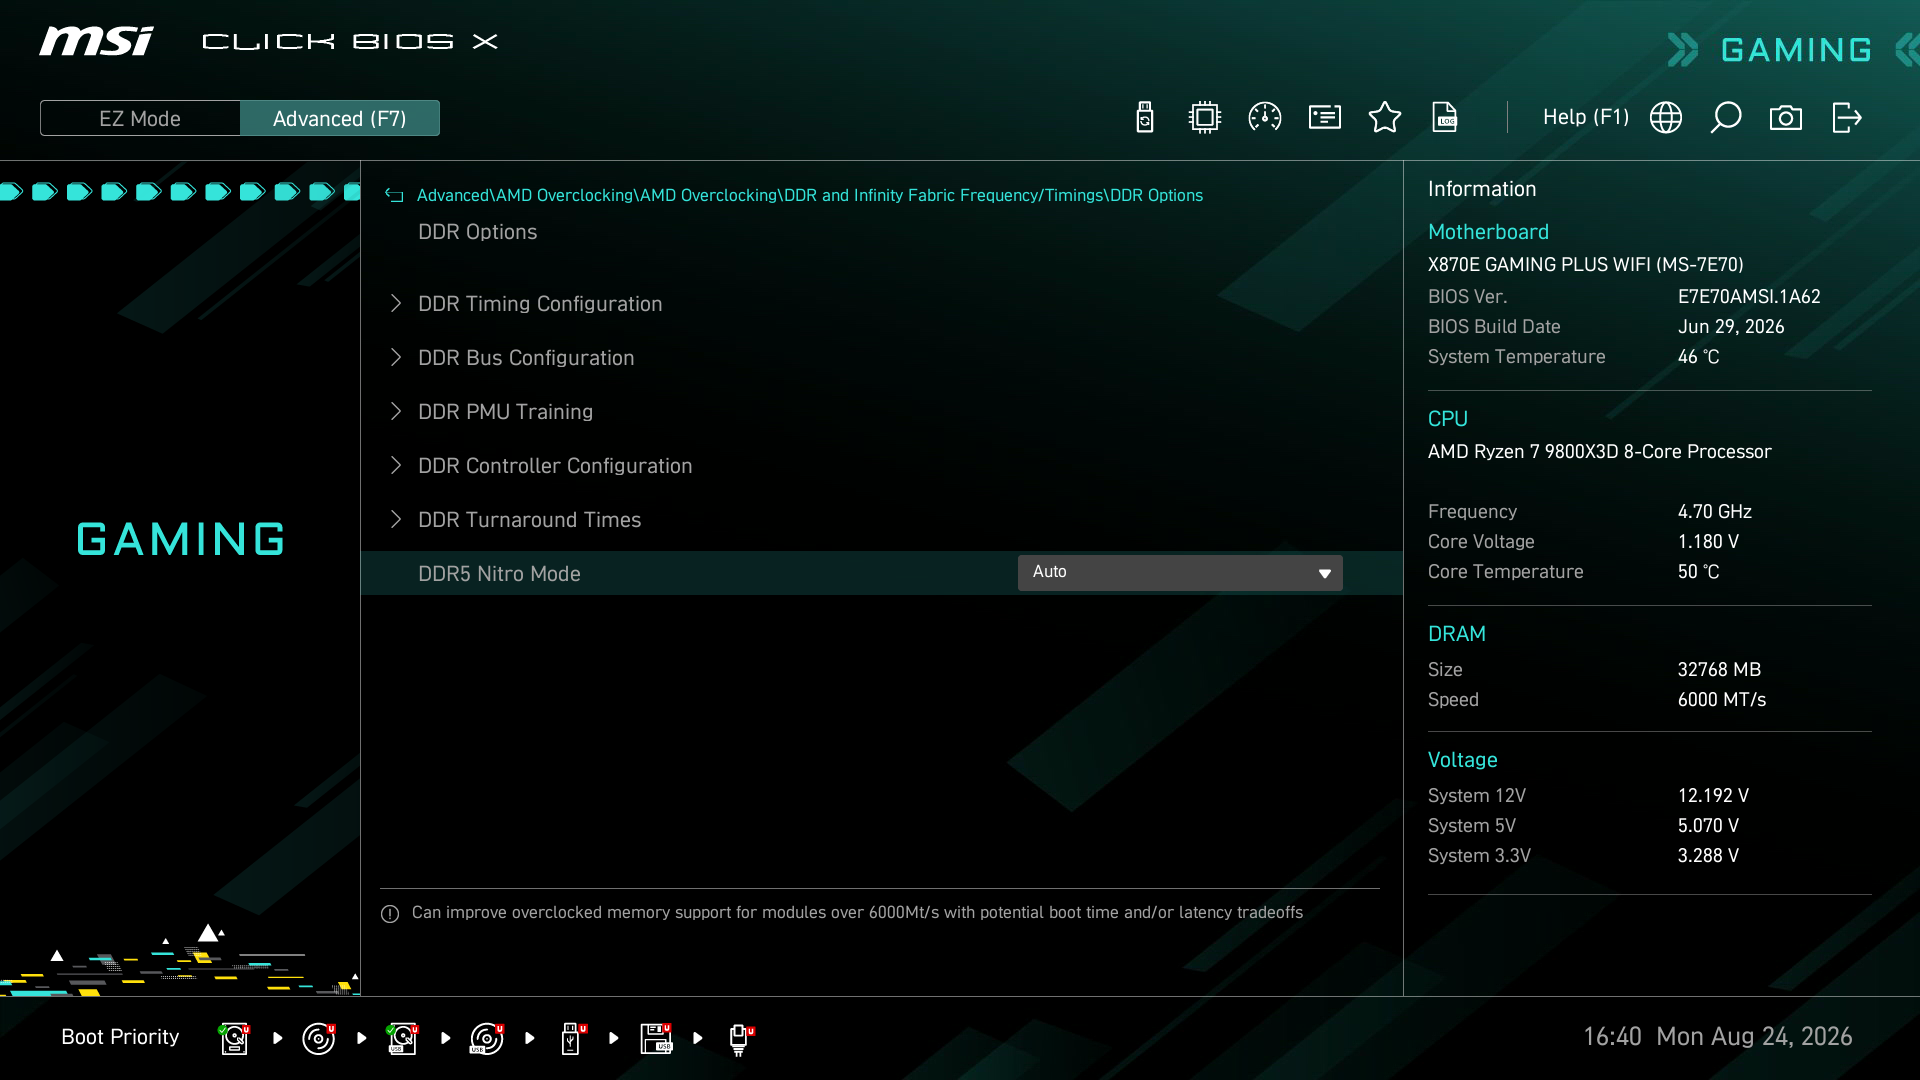Click the Motherboard section heading
This screenshot has width=1920, height=1080.
click(1488, 232)
